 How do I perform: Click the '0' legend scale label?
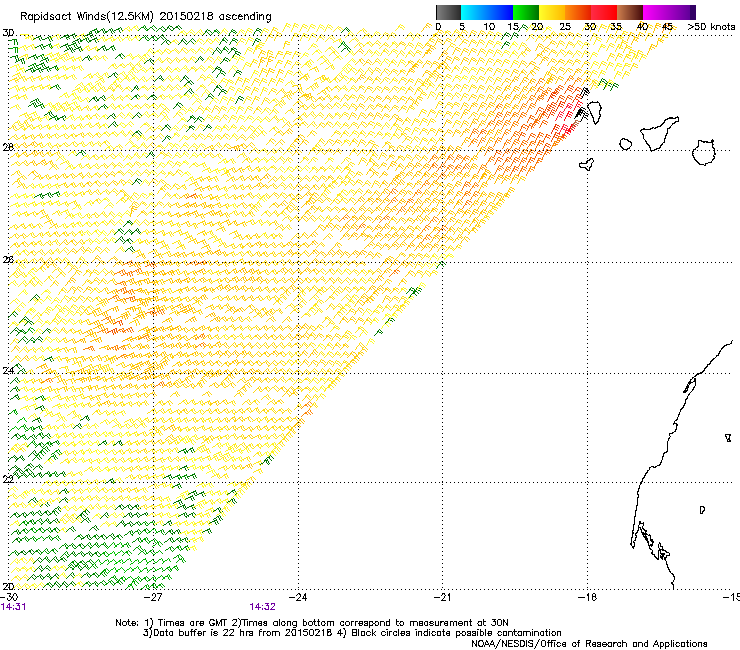click(438, 26)
